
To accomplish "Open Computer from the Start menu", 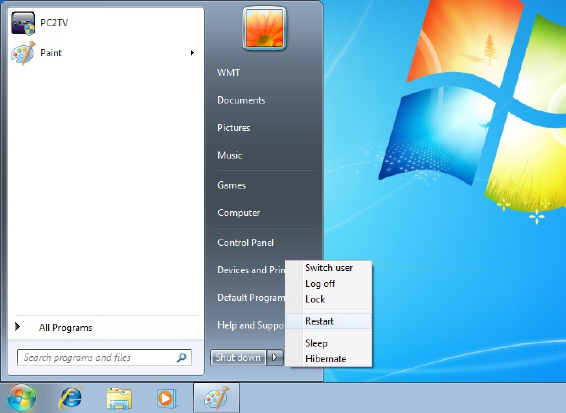I will [x=239, y=213].
